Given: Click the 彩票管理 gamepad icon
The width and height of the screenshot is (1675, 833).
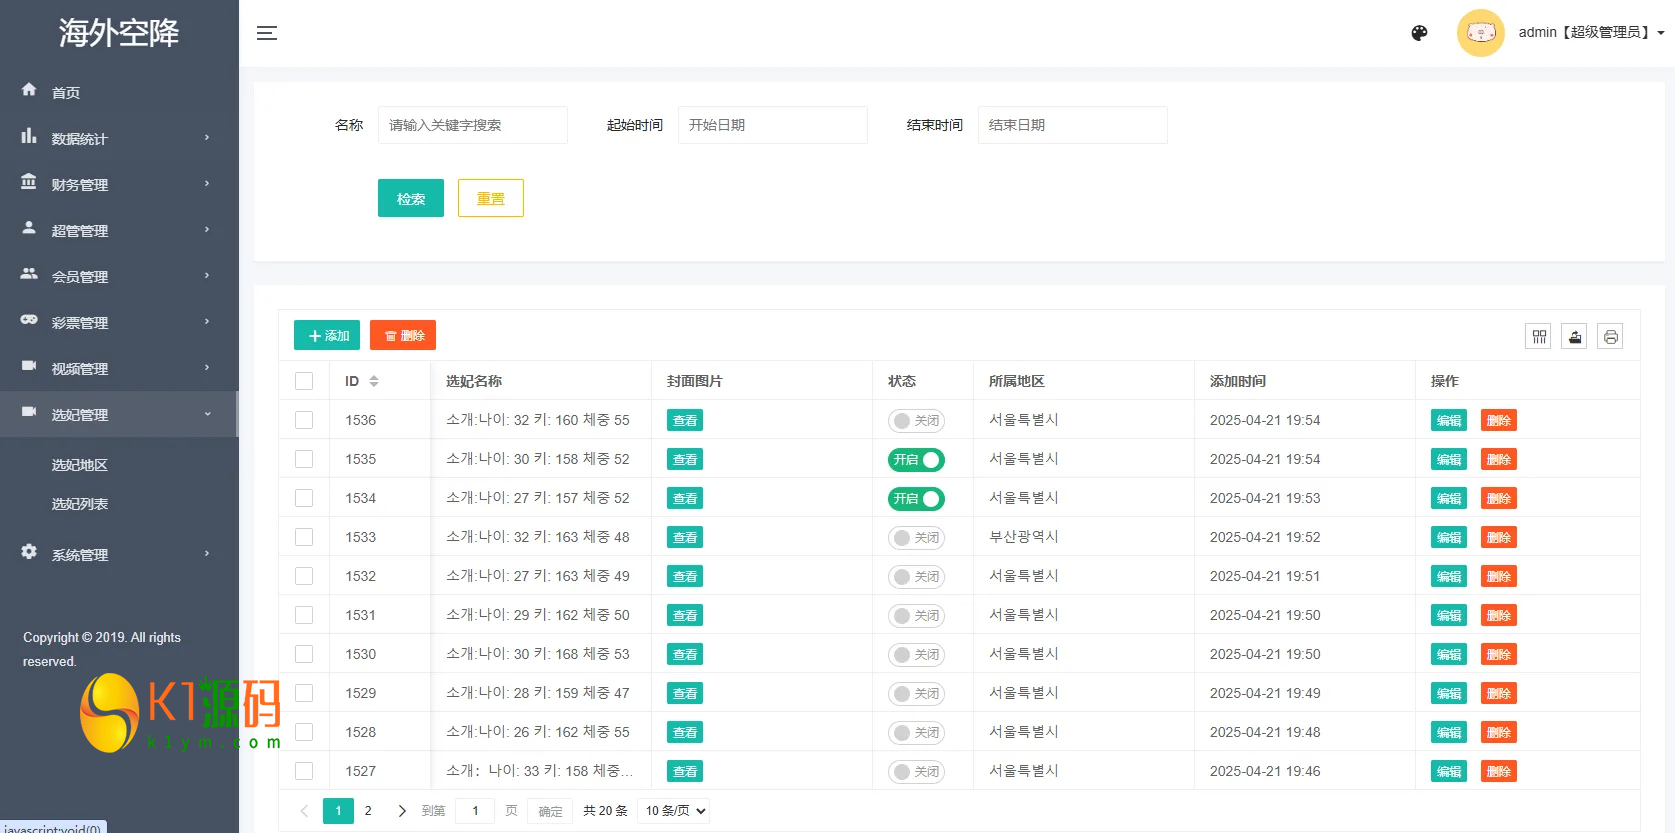Looking at the screenshot, I should tap(29, 320).
